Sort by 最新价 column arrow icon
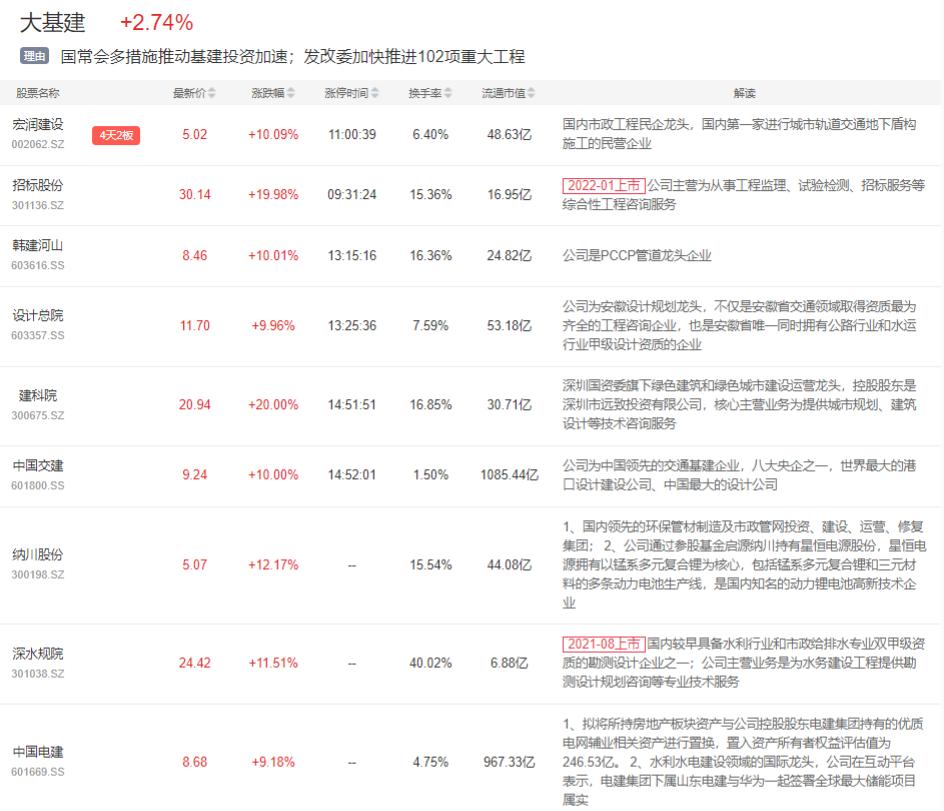Viewport: 944px width, 811px height. click(x=211, y=93)
